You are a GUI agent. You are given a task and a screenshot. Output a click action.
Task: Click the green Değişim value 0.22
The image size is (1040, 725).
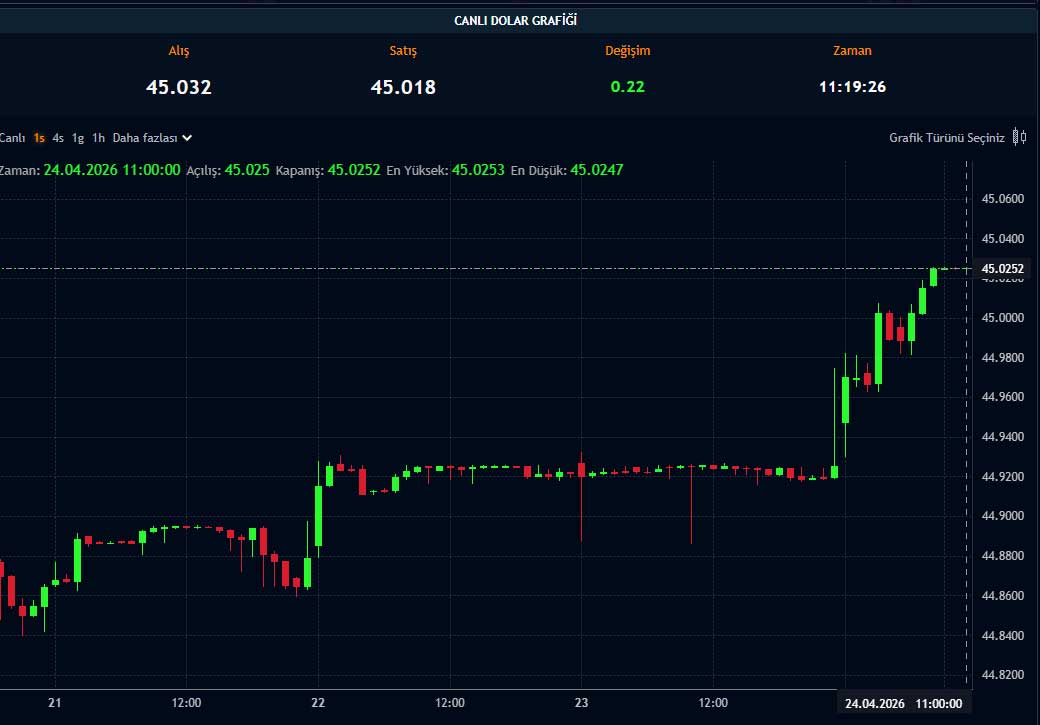pos(628,87)
